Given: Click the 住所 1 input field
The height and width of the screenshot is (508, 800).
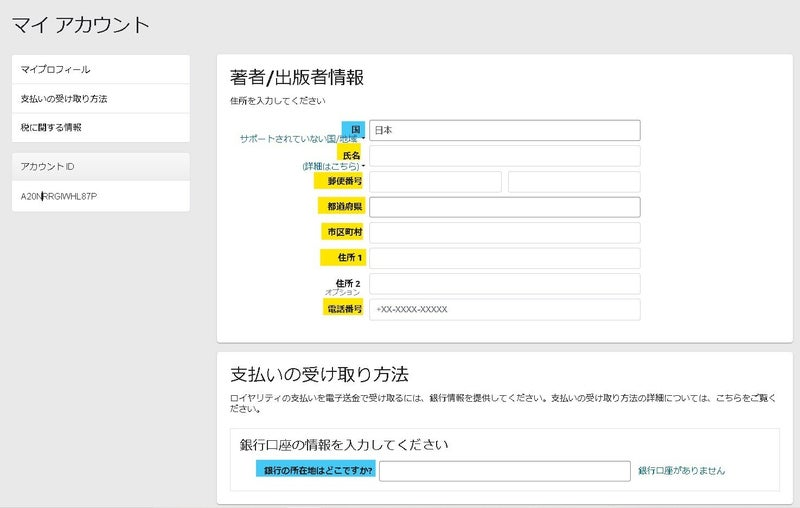Looking at the screenshot, I should (504, 258).
